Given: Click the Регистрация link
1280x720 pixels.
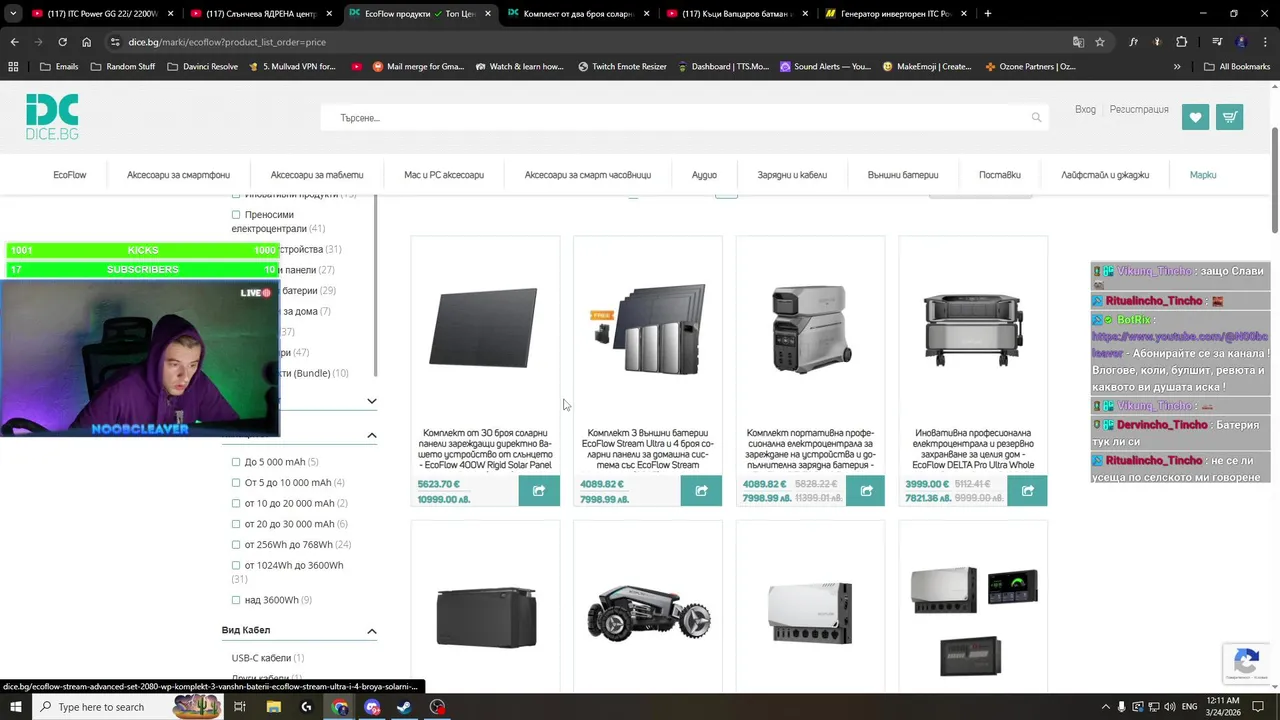Looking at the screenshot, I should 1139,110.
